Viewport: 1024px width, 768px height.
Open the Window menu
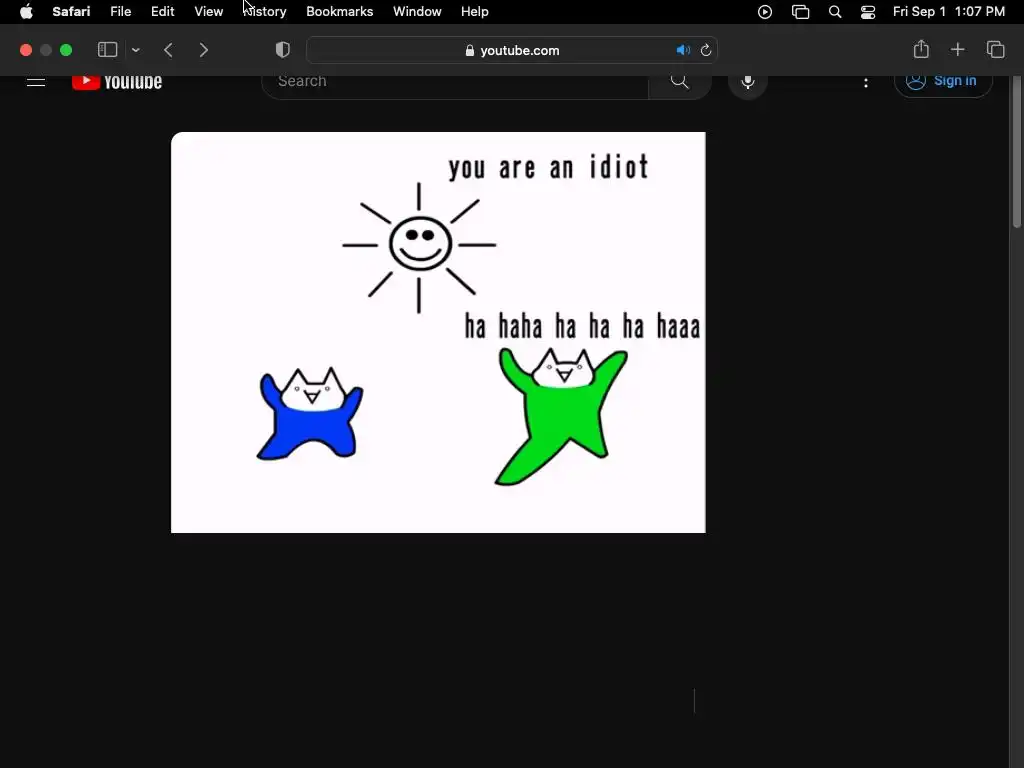417,12
